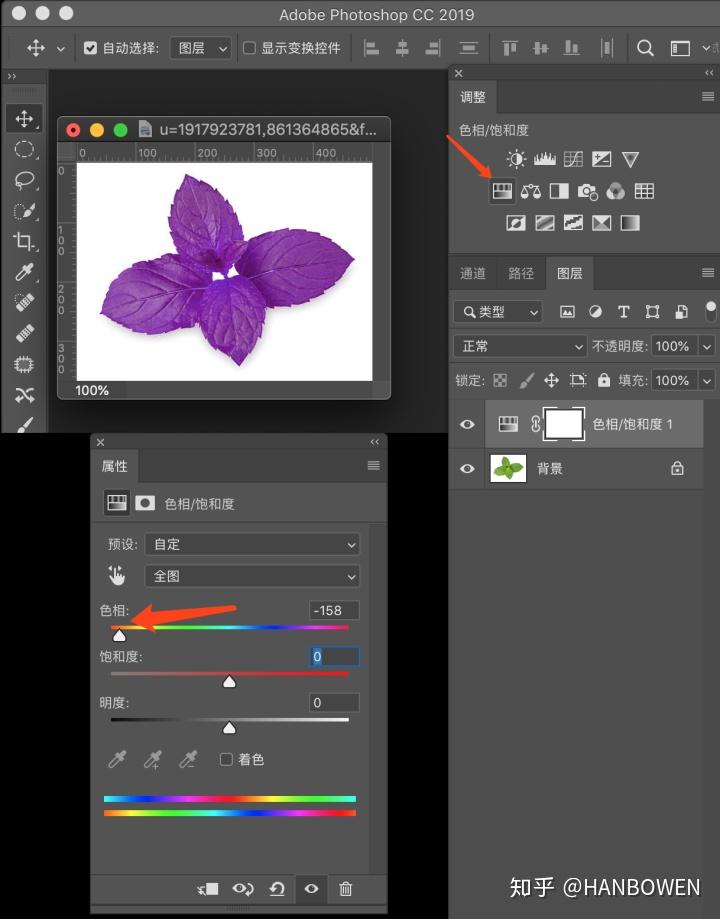Image resolution: width=720 pixels, height=919 pixels.
Task: Enable Show Transform Controls checkbox
Action: pos(249,48)
